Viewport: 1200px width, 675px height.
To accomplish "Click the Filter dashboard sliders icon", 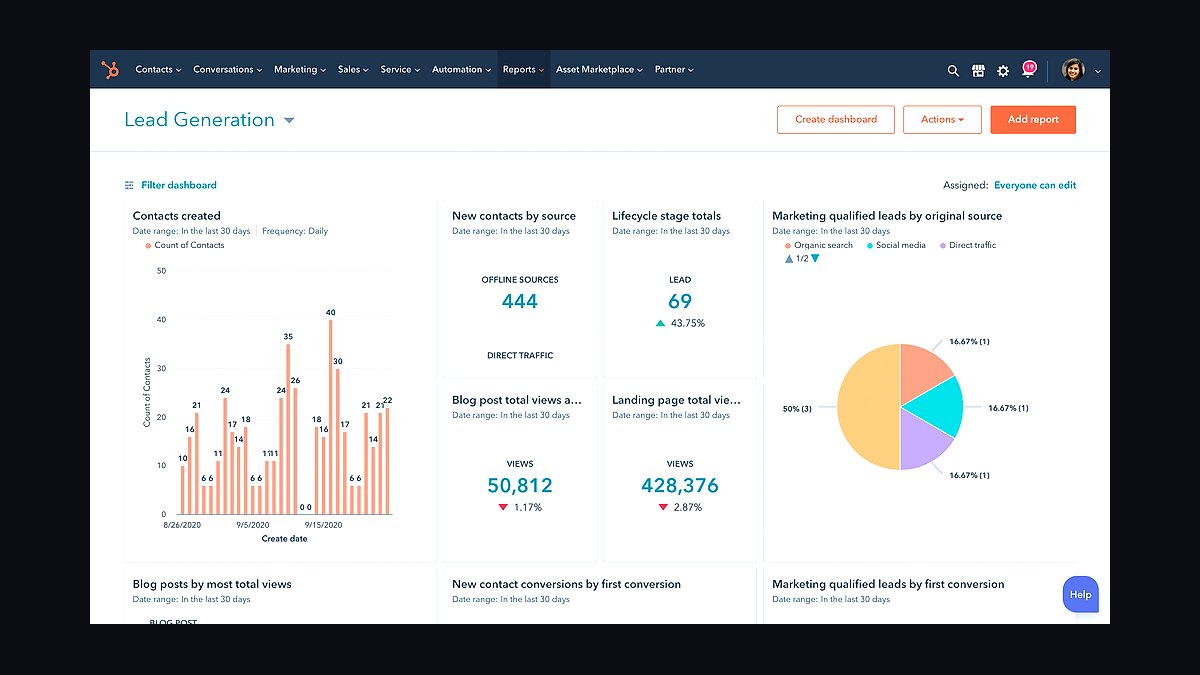I will pos(129,185).
